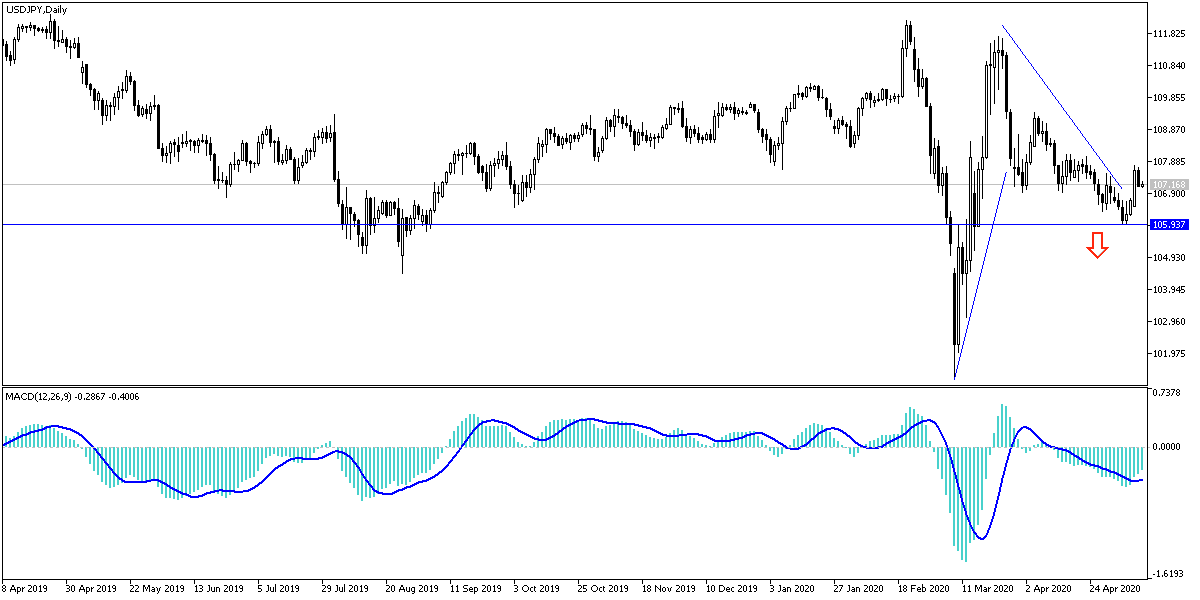Click the 111.825 price scale label
The width and height of the screenshot is (1200, 600).
point(1167,34)
